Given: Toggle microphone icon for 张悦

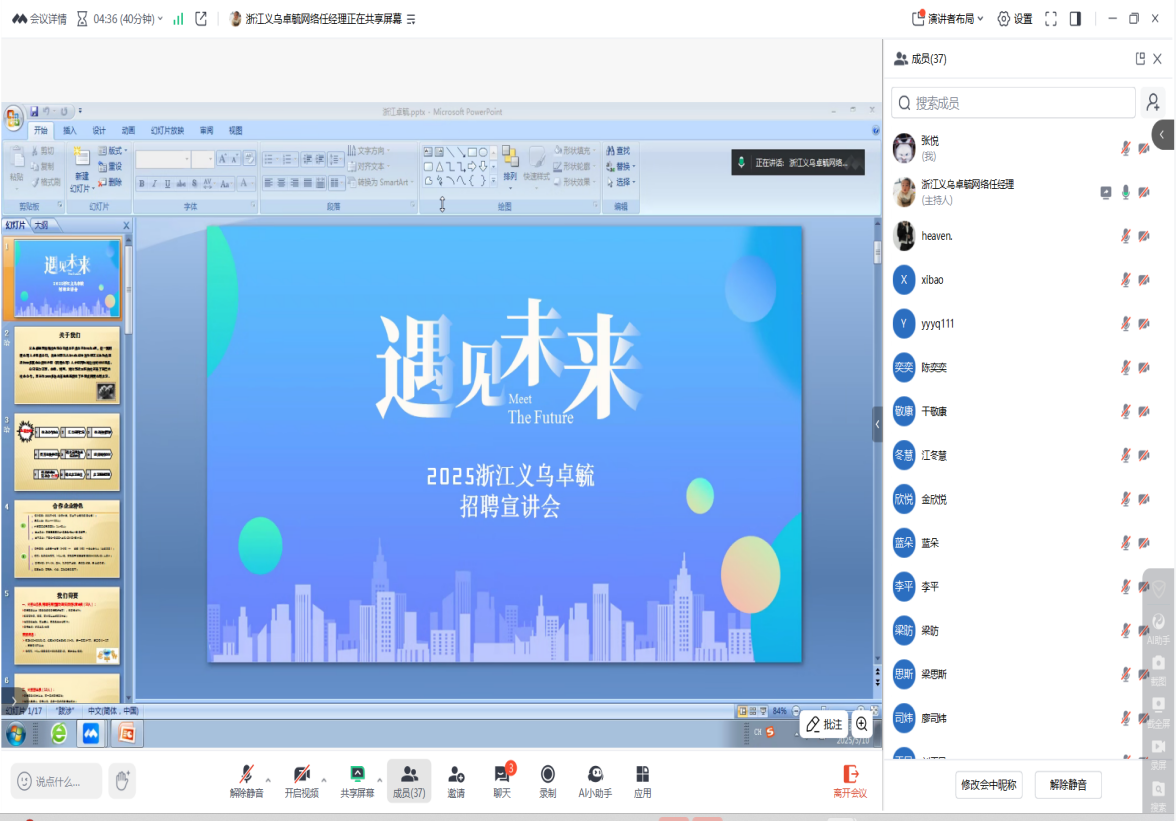Looking at the screenshot, I should (1125, 148).
